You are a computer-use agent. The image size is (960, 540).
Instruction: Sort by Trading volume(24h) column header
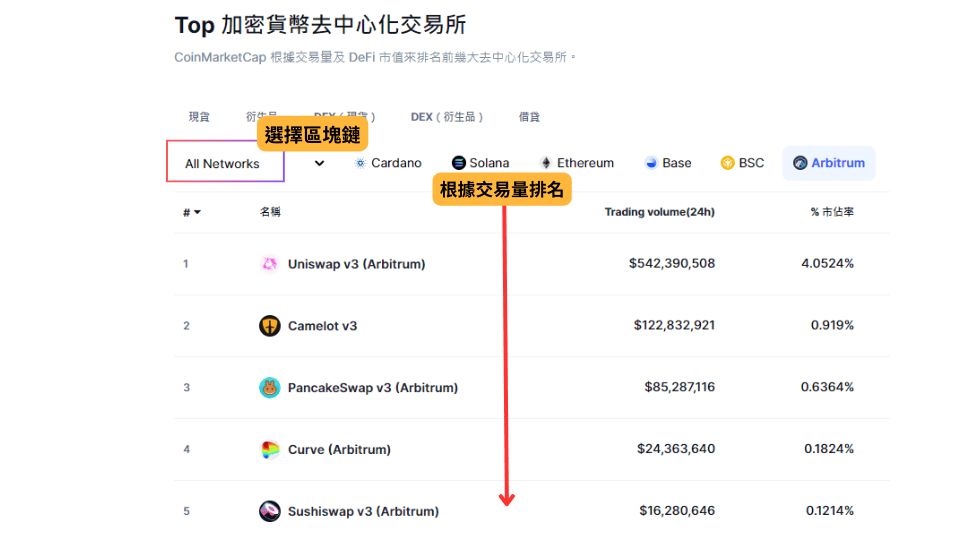[x=659, y=212]
